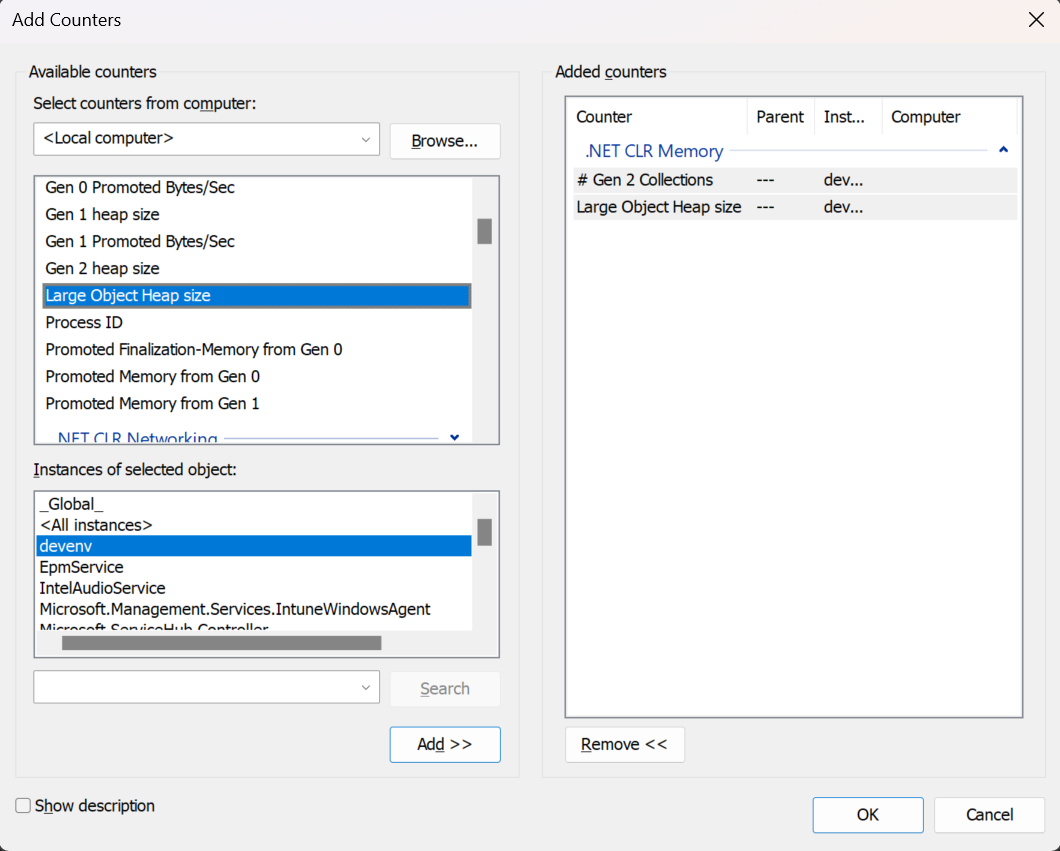
Task: Sort added counters by the Counter column
Action: tap(604, 116)
